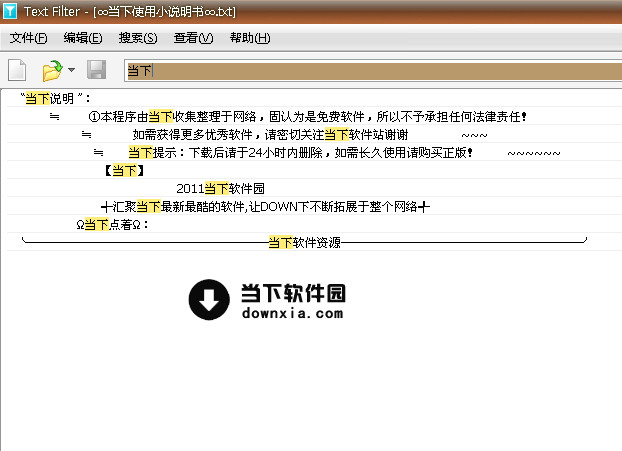Select the line 2011当下软件园
The height and width of the screenshot is (451, 622).
pos(315,188)
